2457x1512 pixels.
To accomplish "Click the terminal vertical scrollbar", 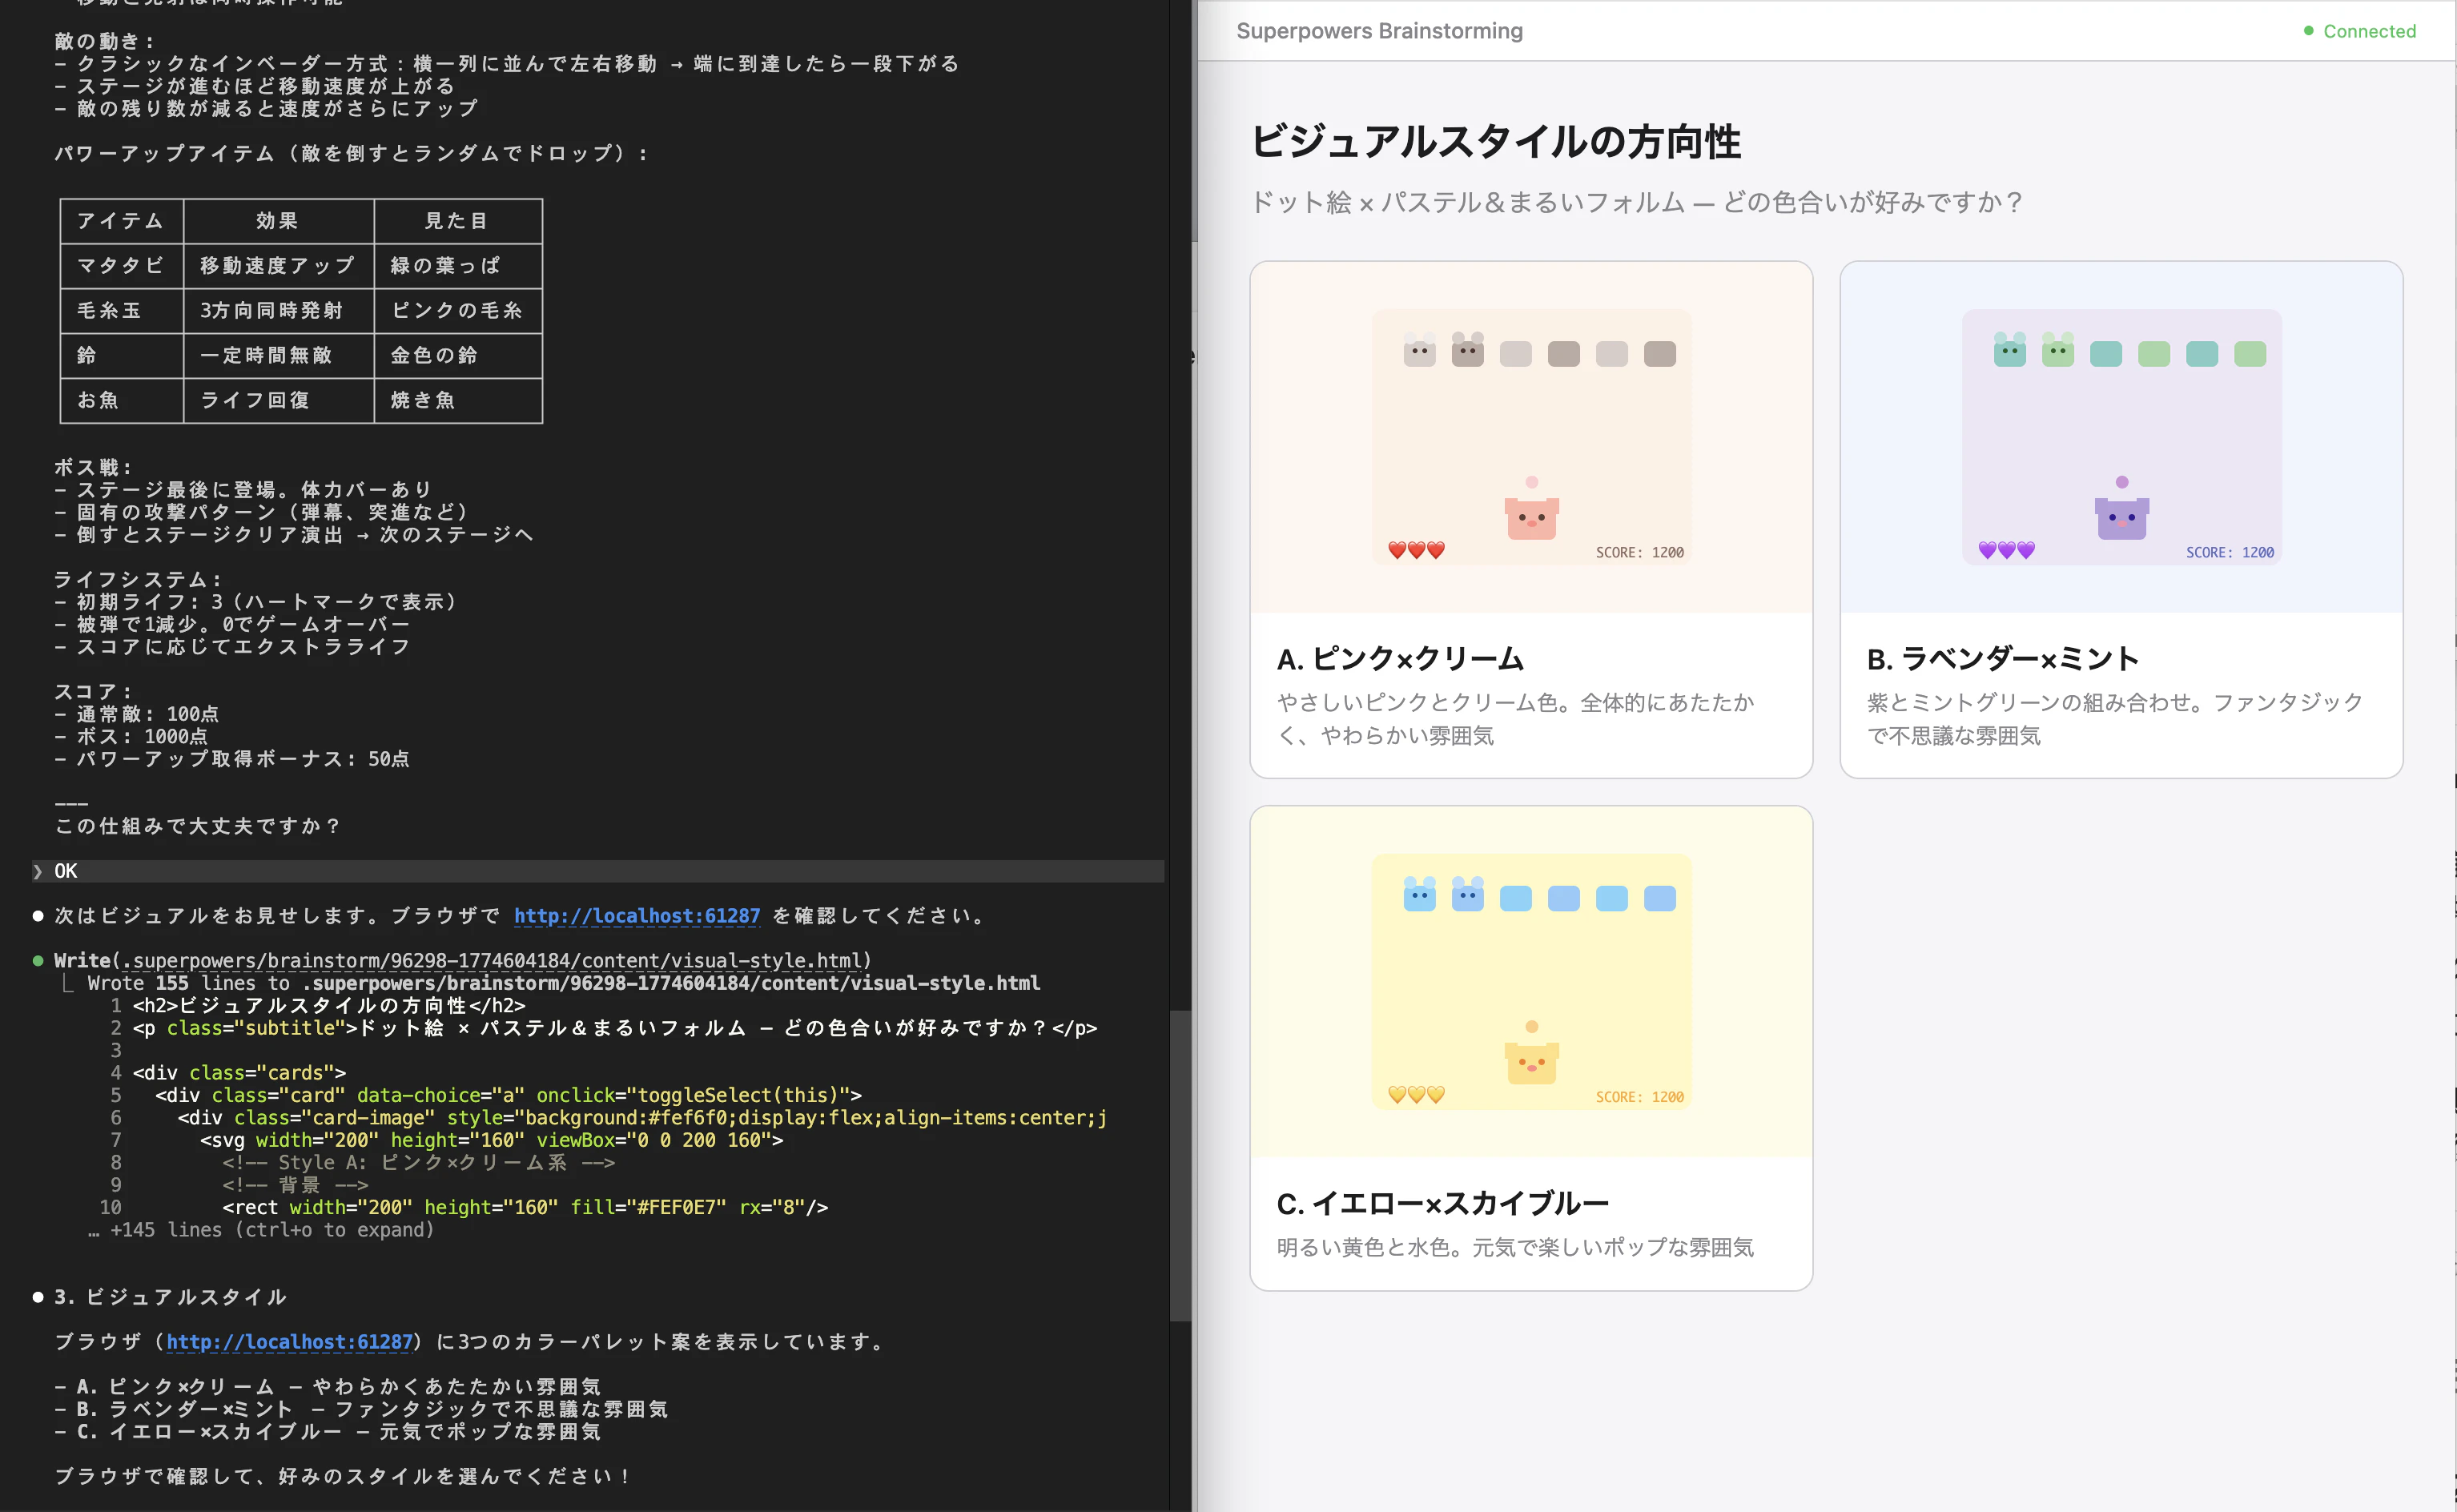I will click(1180, 1165).
